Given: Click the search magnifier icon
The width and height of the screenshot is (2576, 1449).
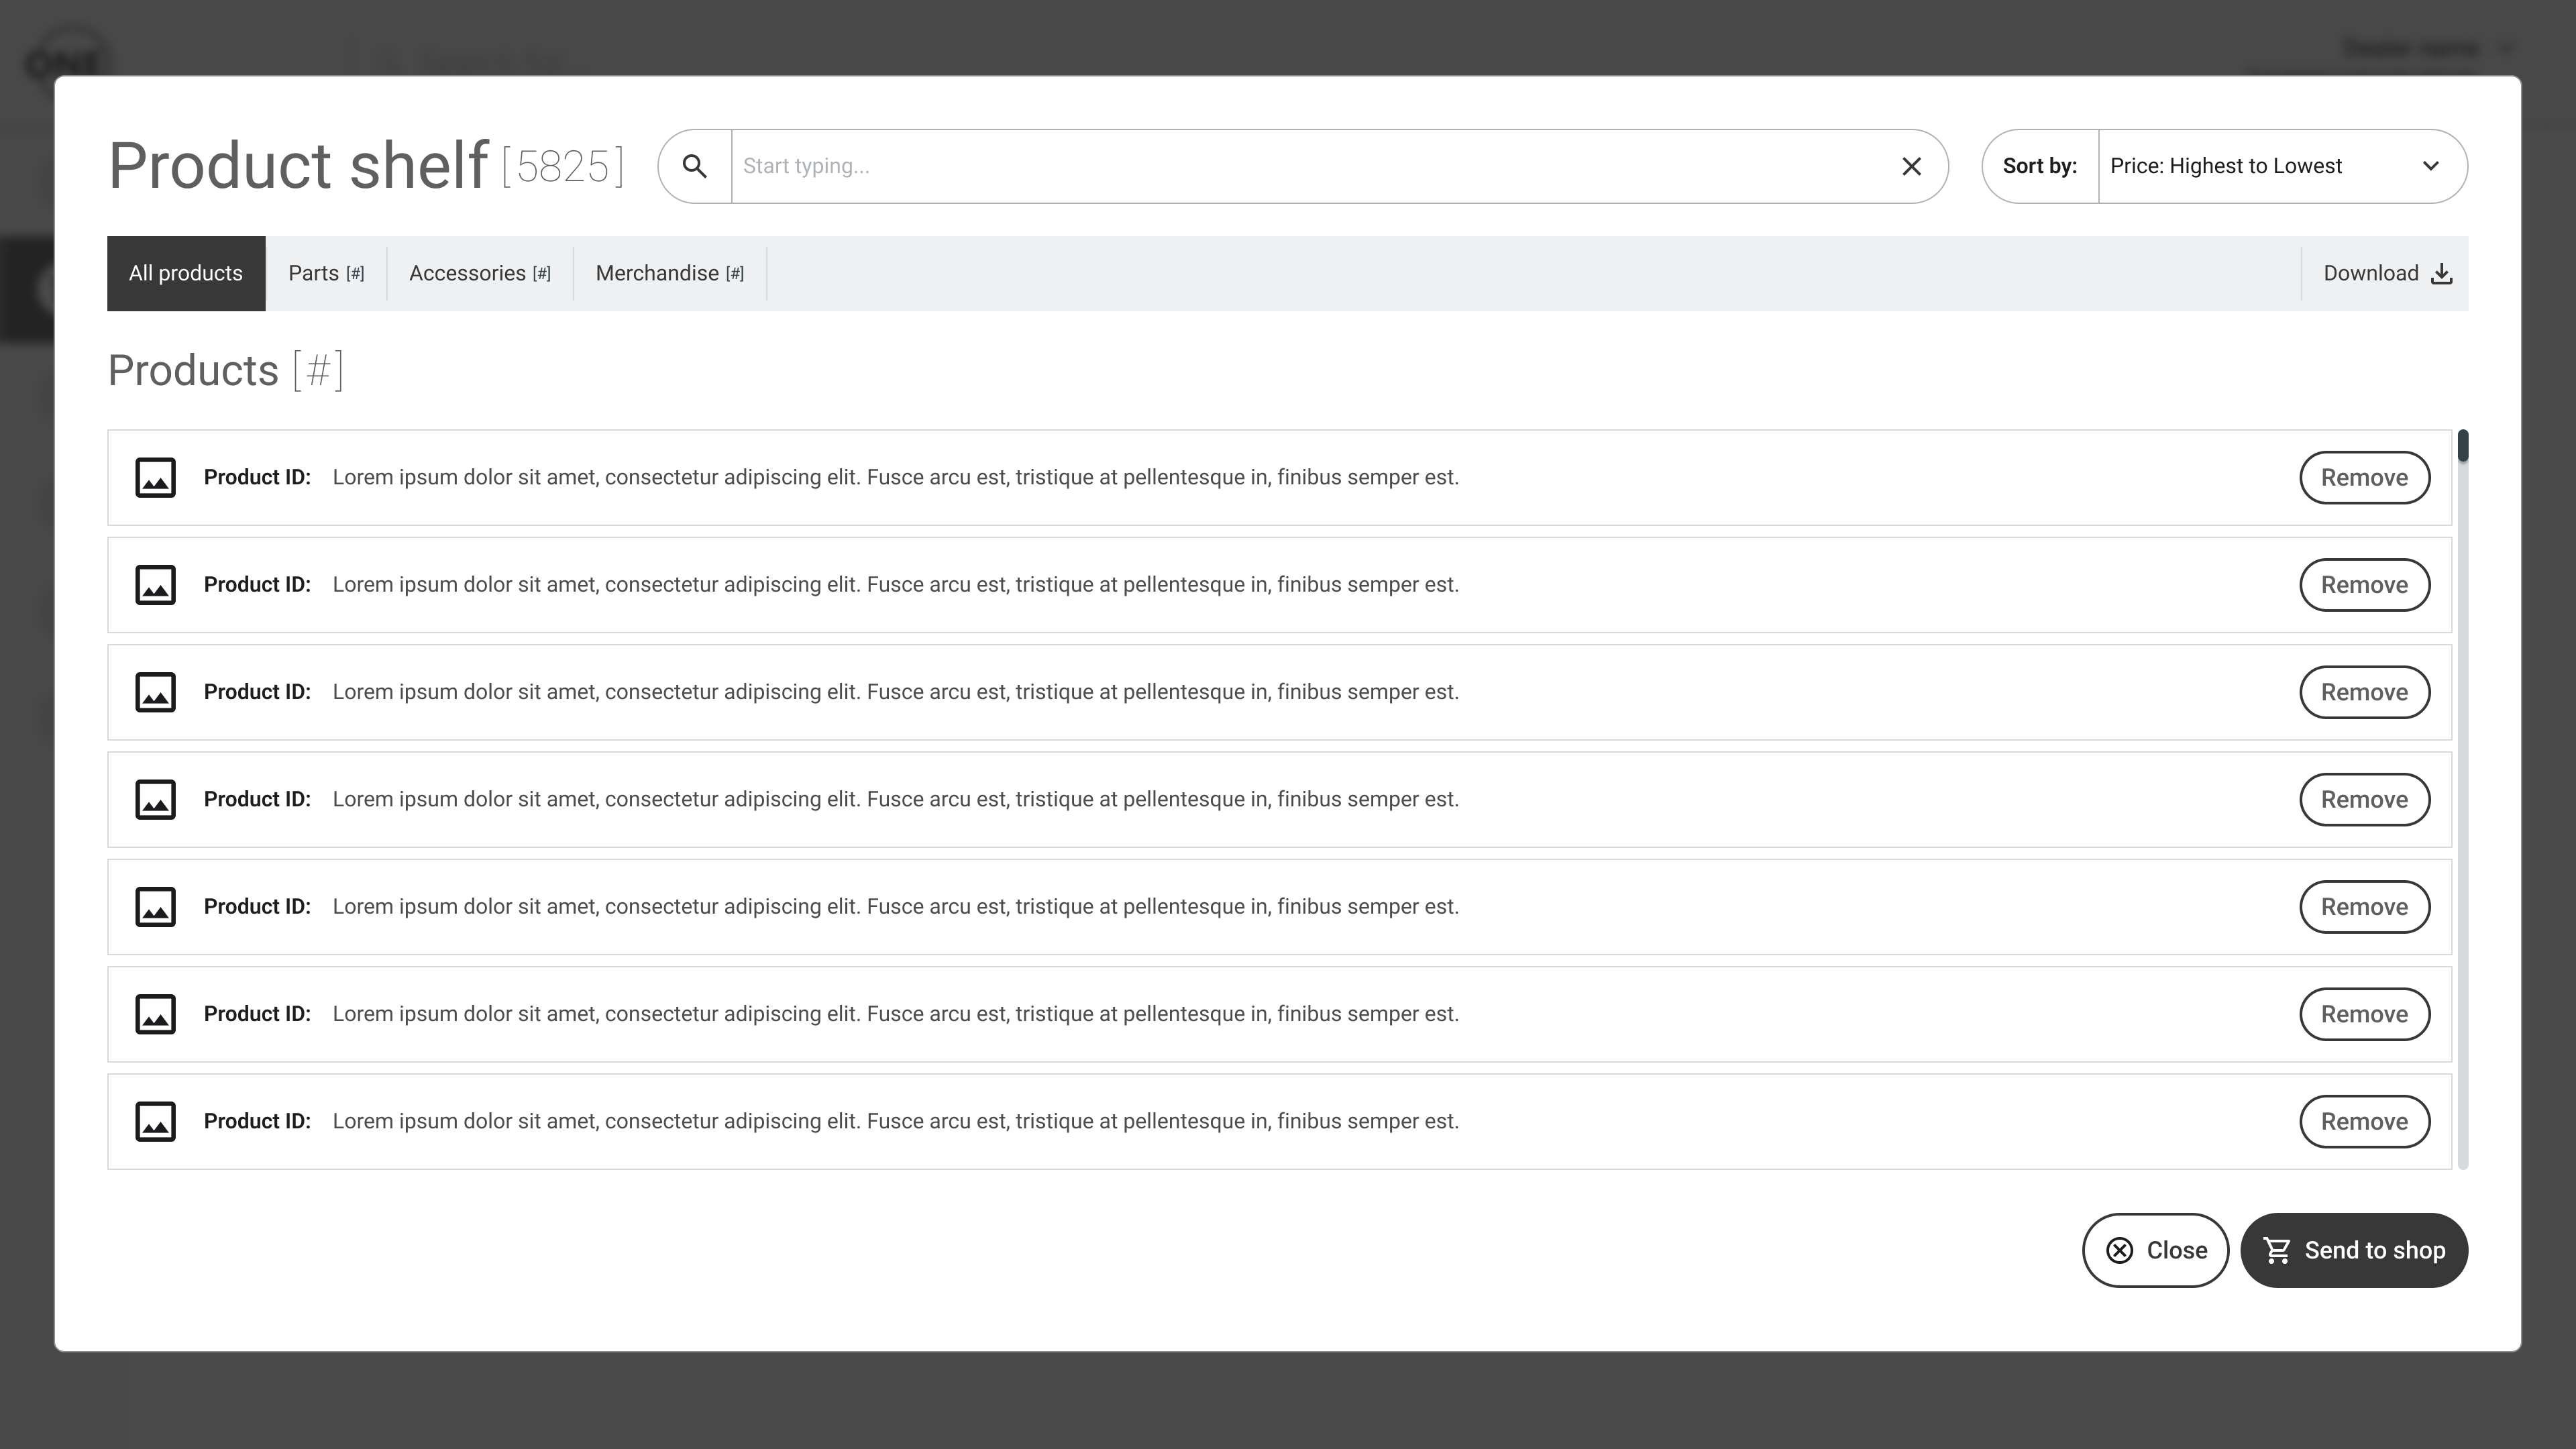Looking at the screenshot, I should tap(695, 166).
